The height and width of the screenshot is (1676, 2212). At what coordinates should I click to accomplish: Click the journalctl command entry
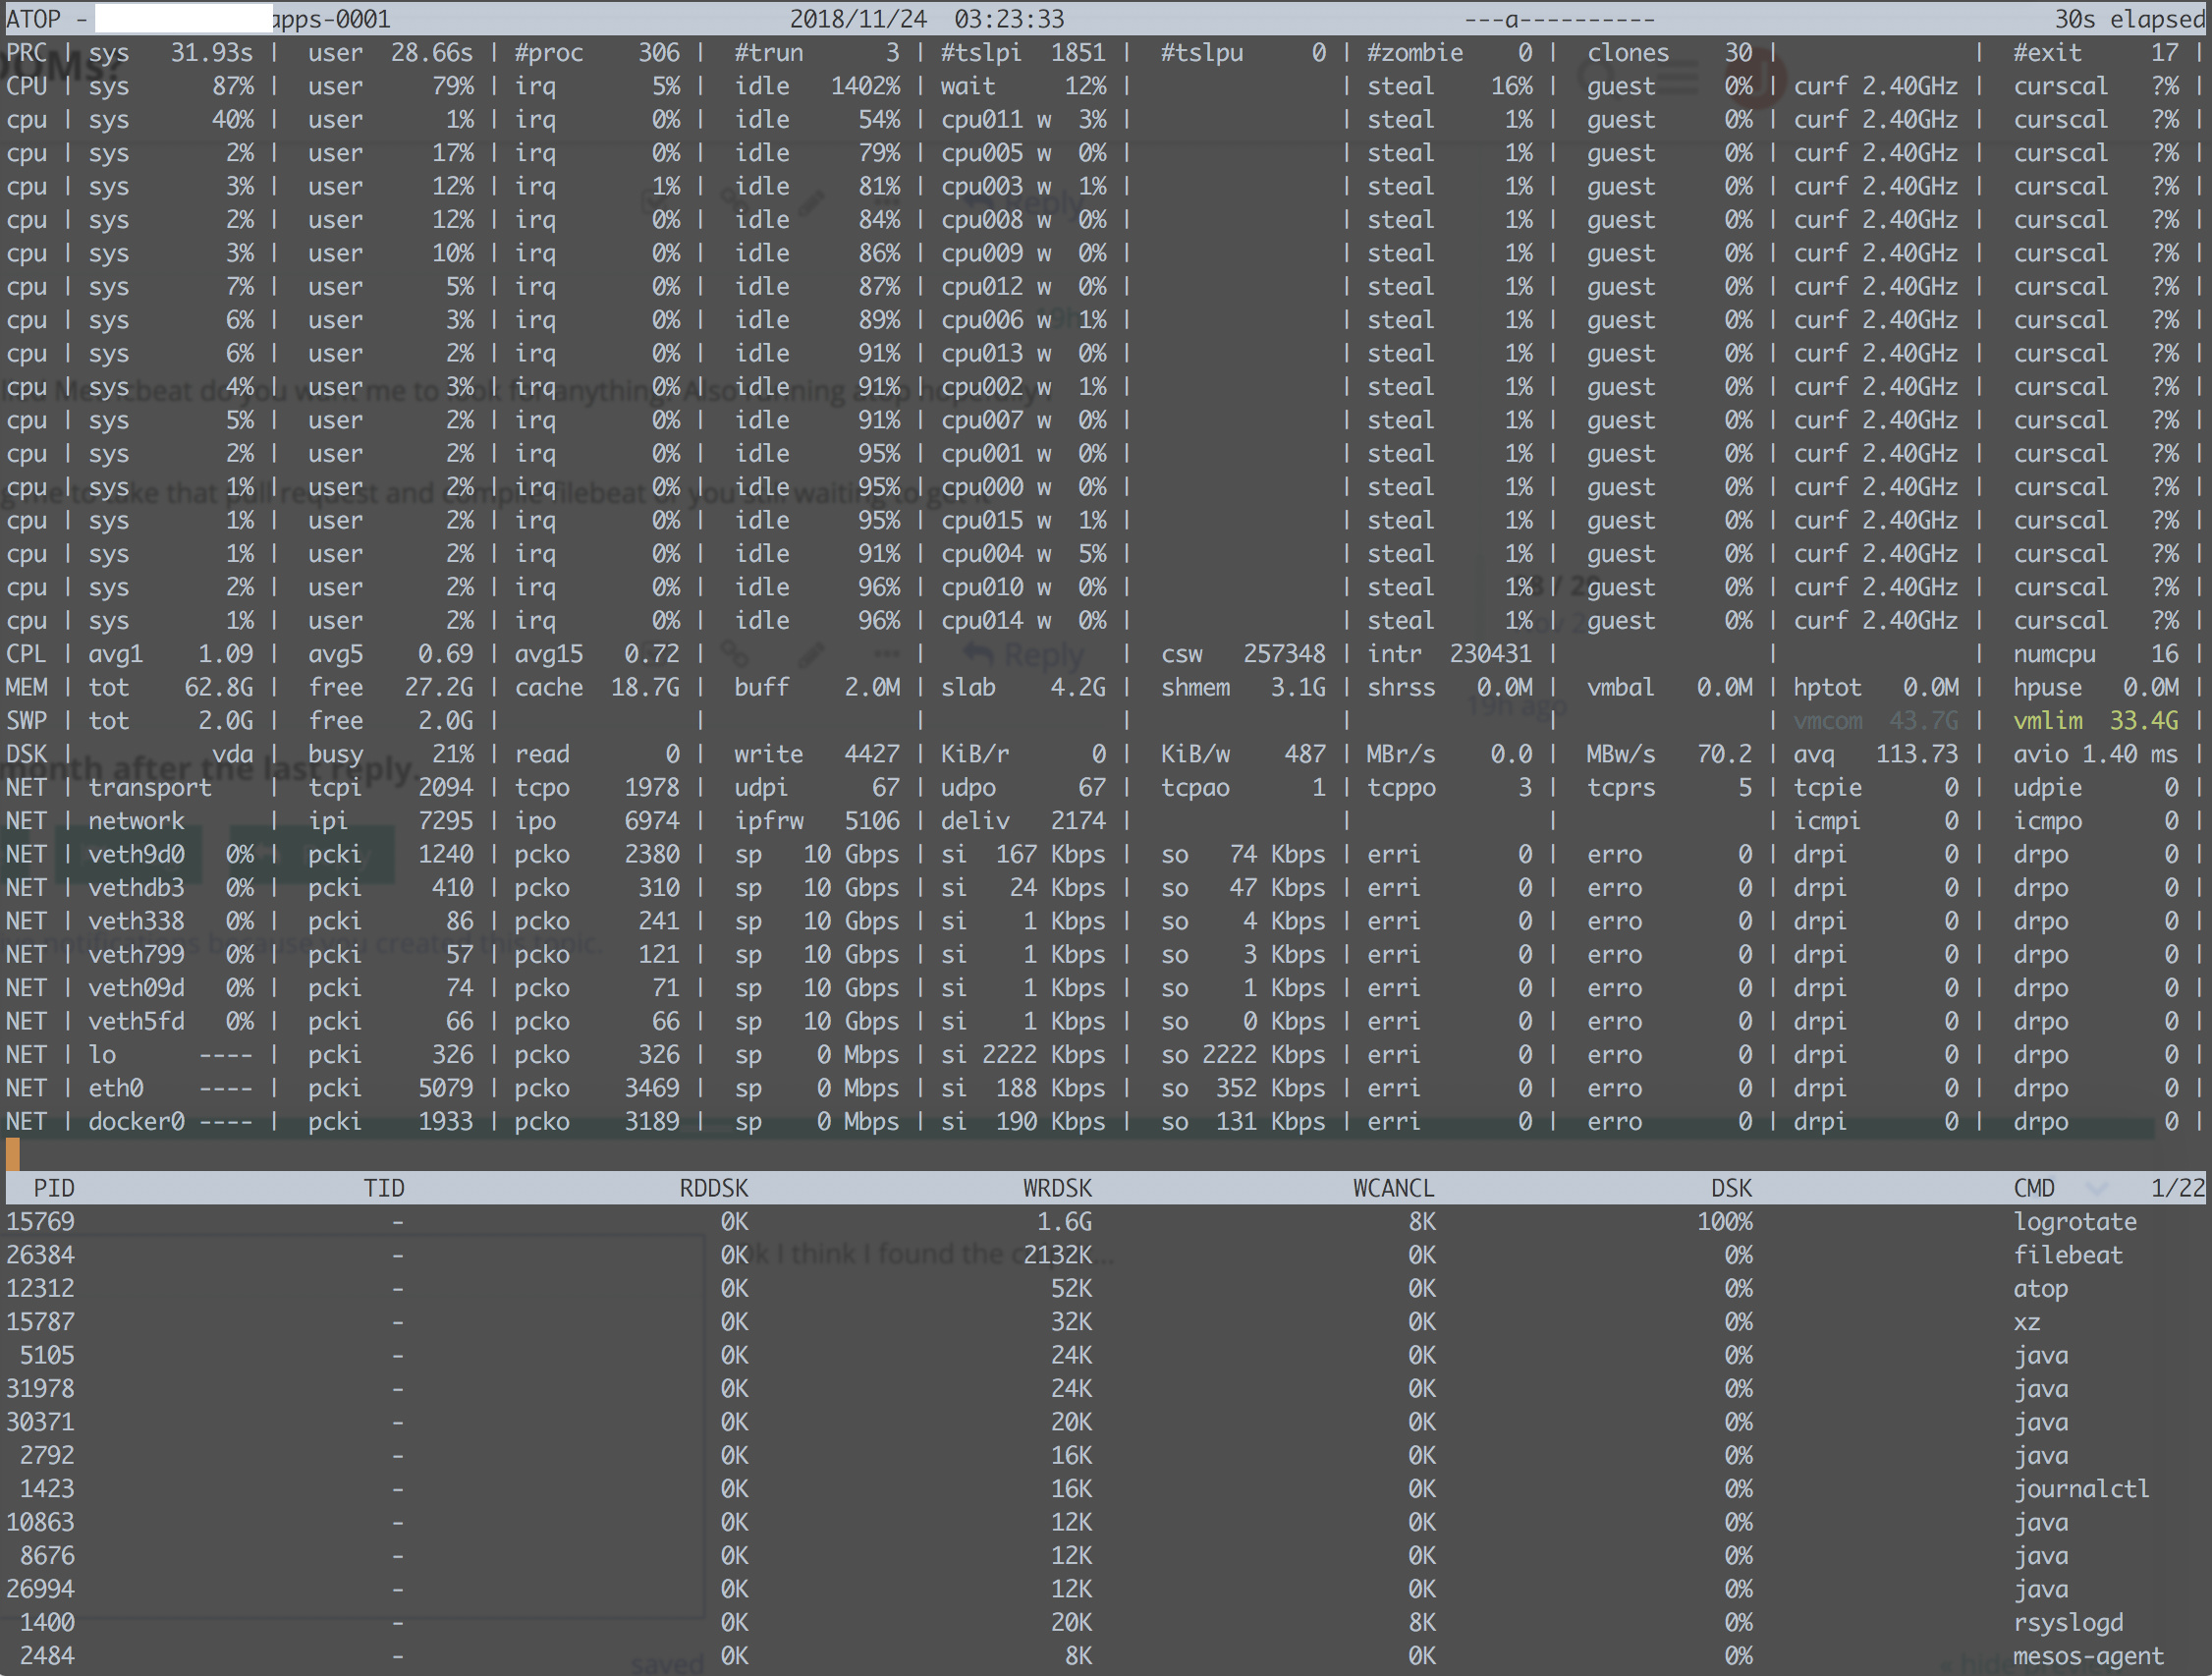click(2080, 1489)
